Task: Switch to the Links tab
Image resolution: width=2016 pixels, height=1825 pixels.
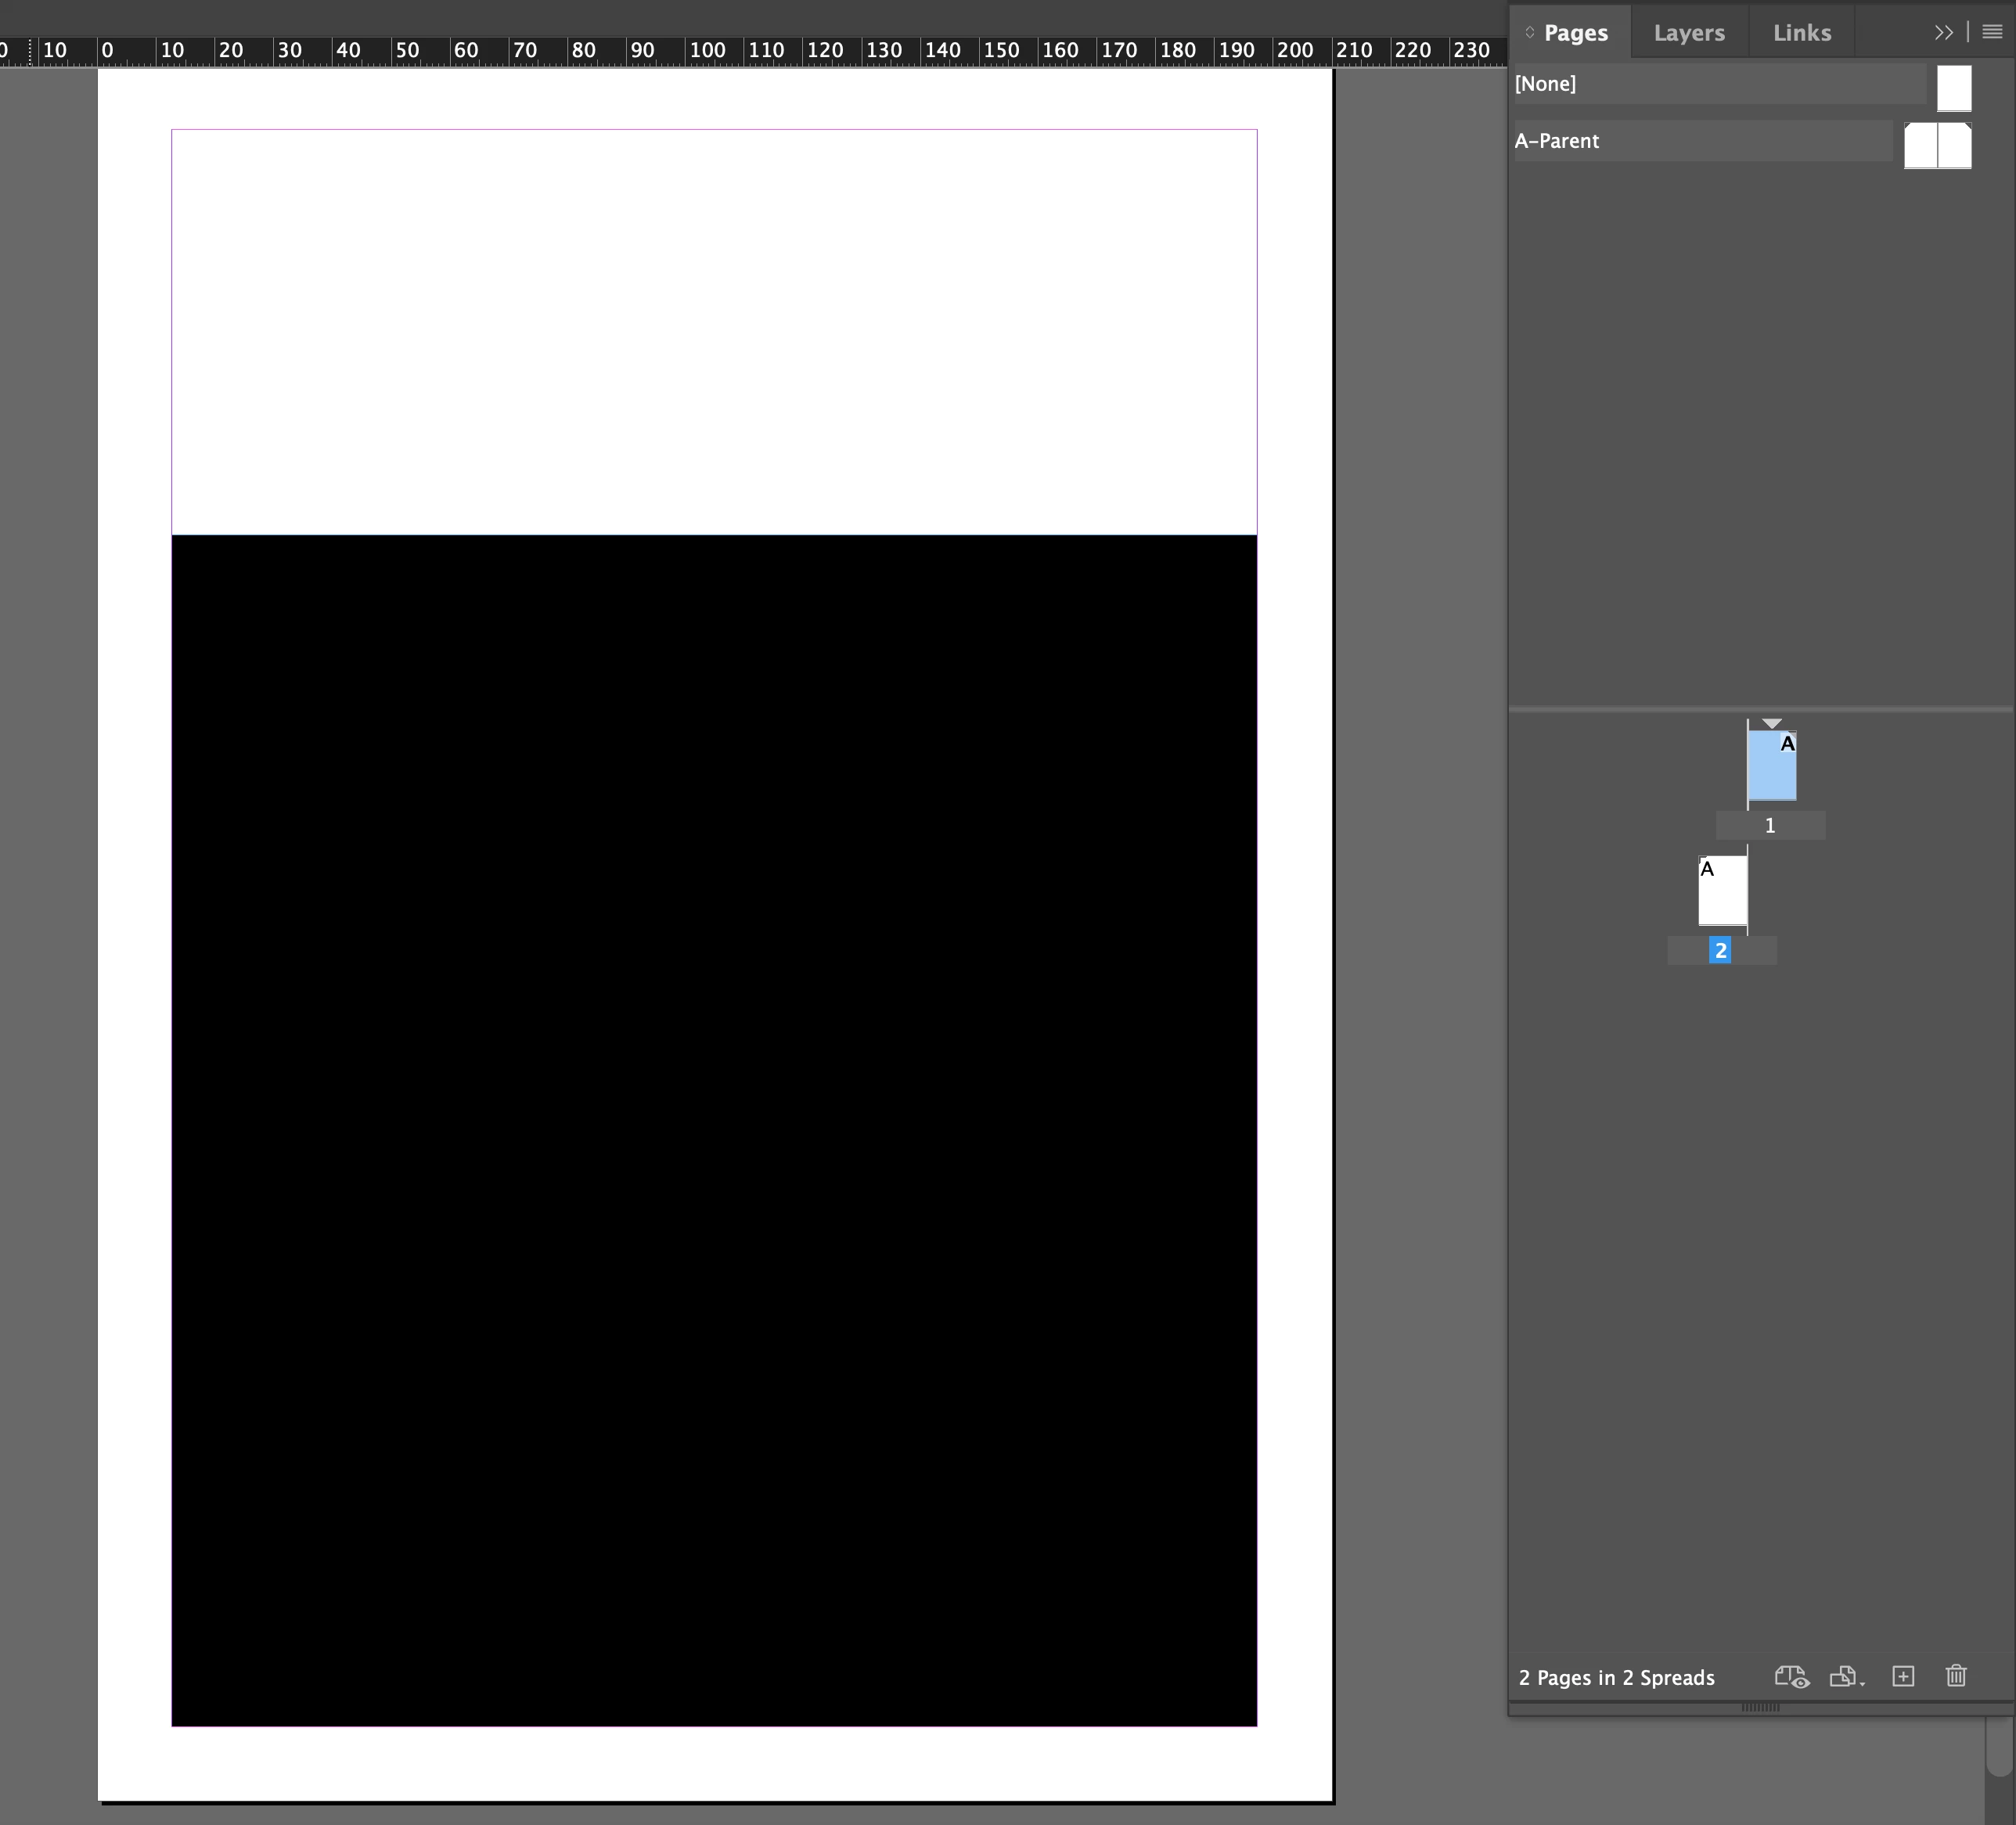Action: [x=1801, y=33]
